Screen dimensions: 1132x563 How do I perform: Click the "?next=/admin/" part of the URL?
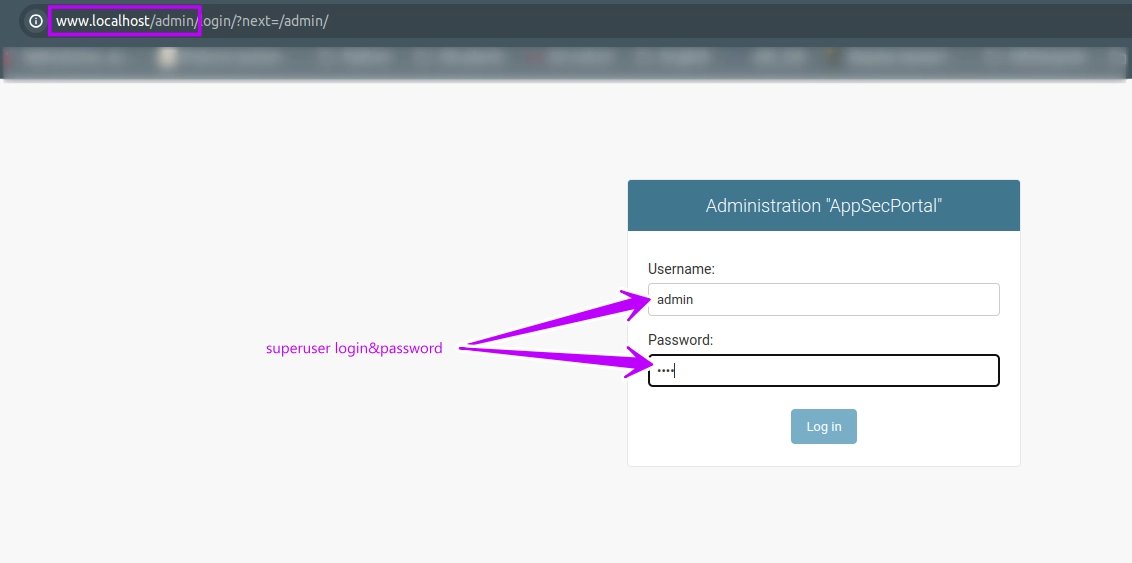(x=283, y=21)
